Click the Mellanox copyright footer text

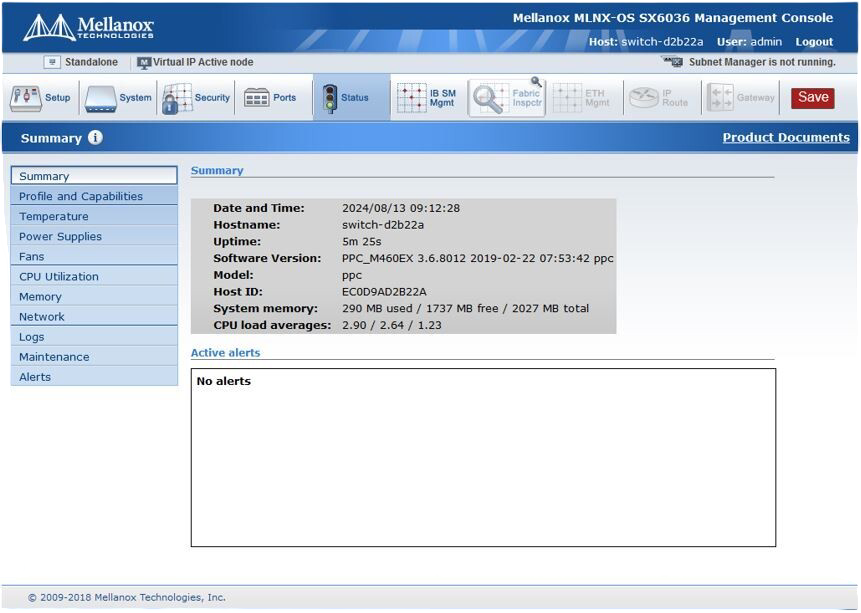(x=127, y=597)
